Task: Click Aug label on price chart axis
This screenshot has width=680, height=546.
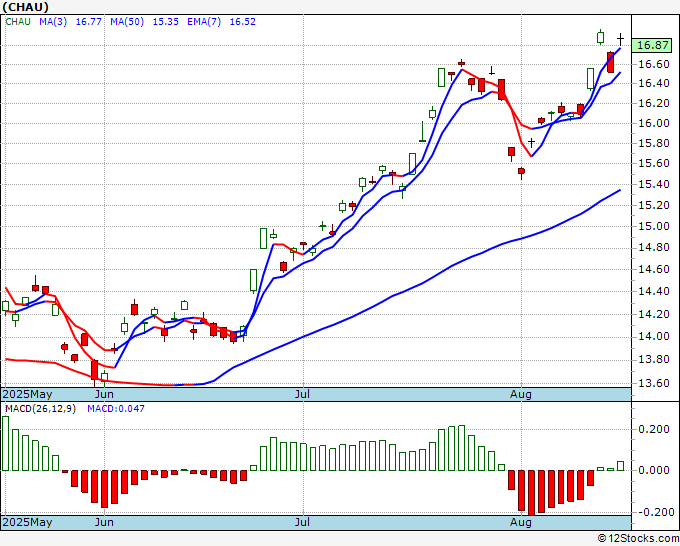Action: point(521,394)
